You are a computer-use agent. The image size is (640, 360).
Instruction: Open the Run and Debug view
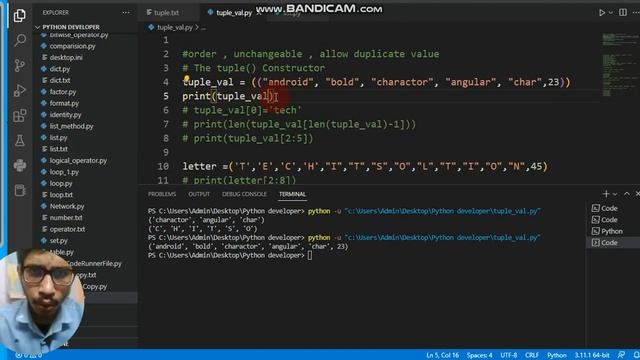click(20, 91)
